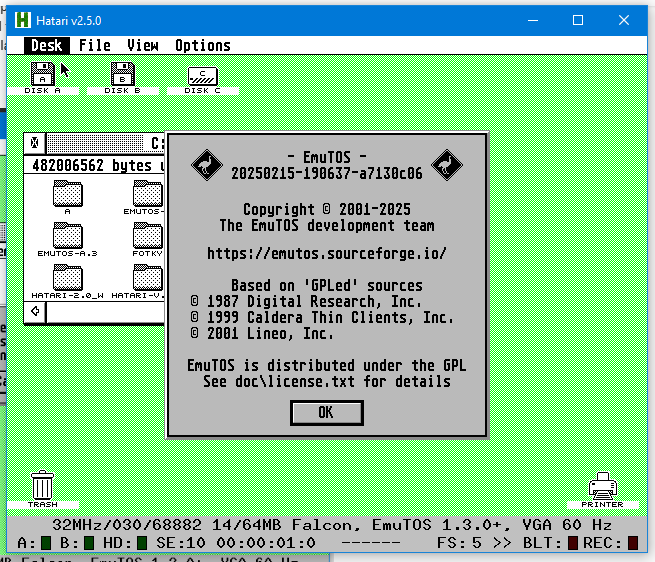Open the View menu
This screenshot has height=562, width=655.
[143, 46]
